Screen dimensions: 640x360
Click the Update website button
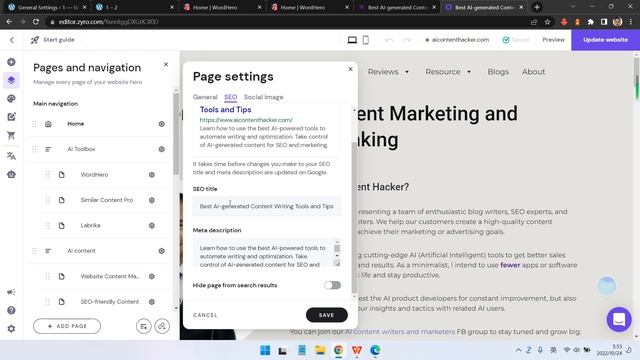605,40
